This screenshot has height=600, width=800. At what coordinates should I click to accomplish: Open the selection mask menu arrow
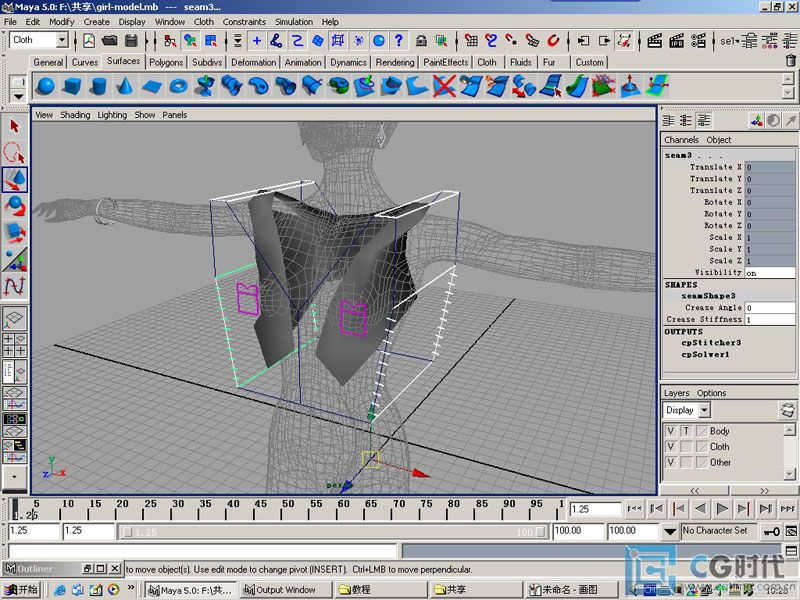pos(238,40)
